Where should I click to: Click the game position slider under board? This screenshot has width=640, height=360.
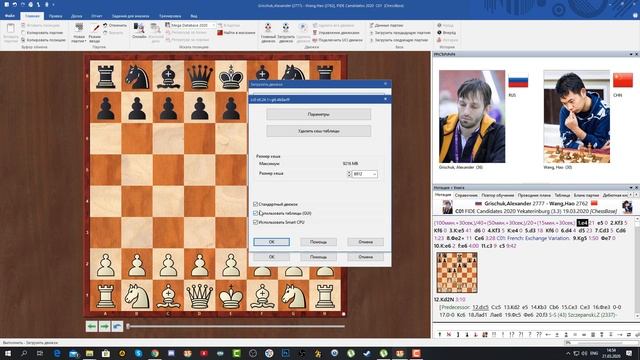(236, 326)
